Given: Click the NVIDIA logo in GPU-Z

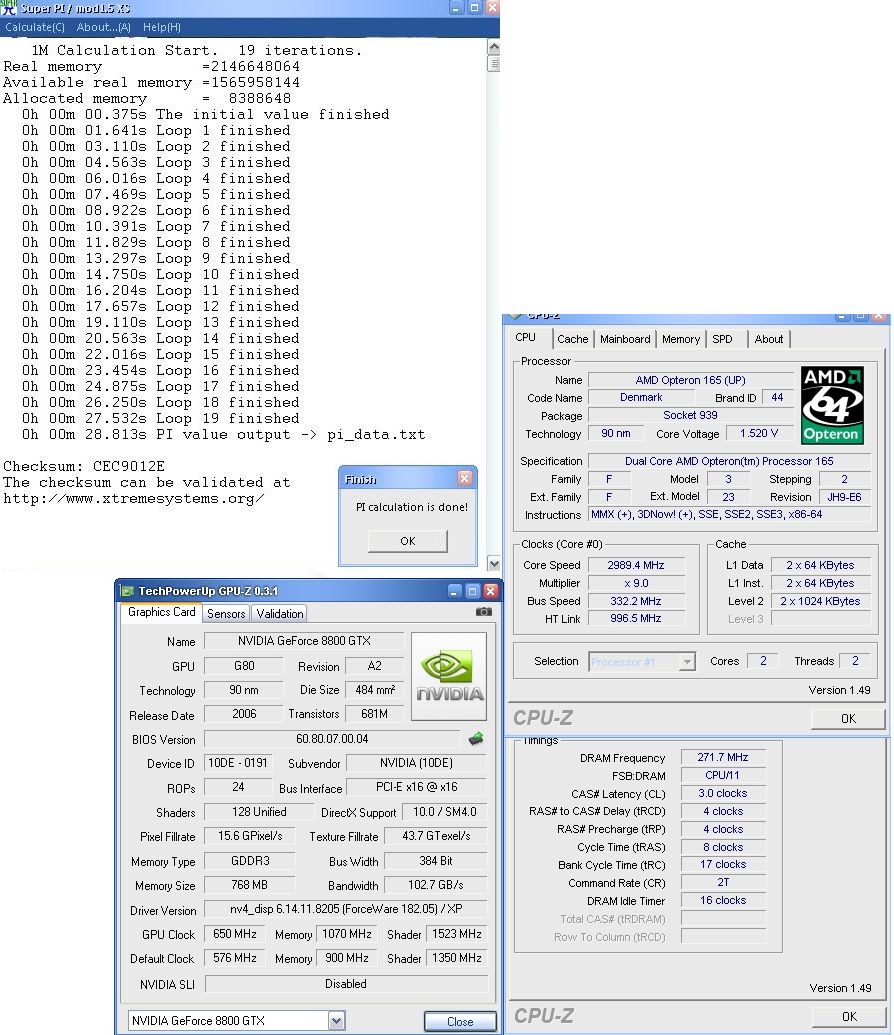Looking at the screenshot, I should click(x=449, y=677).
